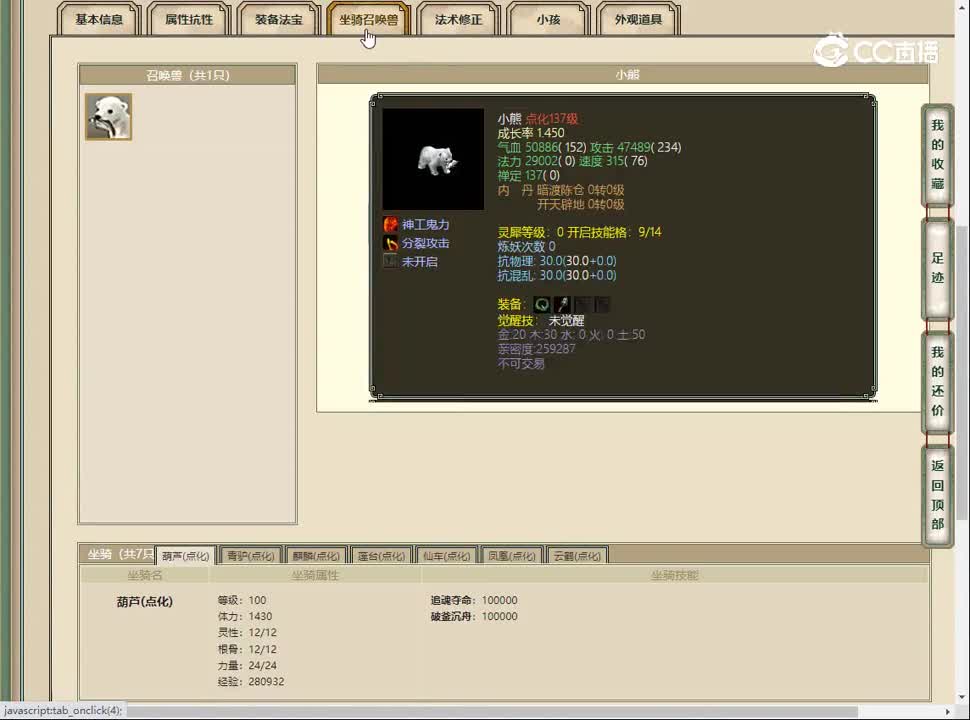Click the 炼妖次数 0 text
Image resolution: width=970 pixels, height=720 pixels.
tap(526, 246)
